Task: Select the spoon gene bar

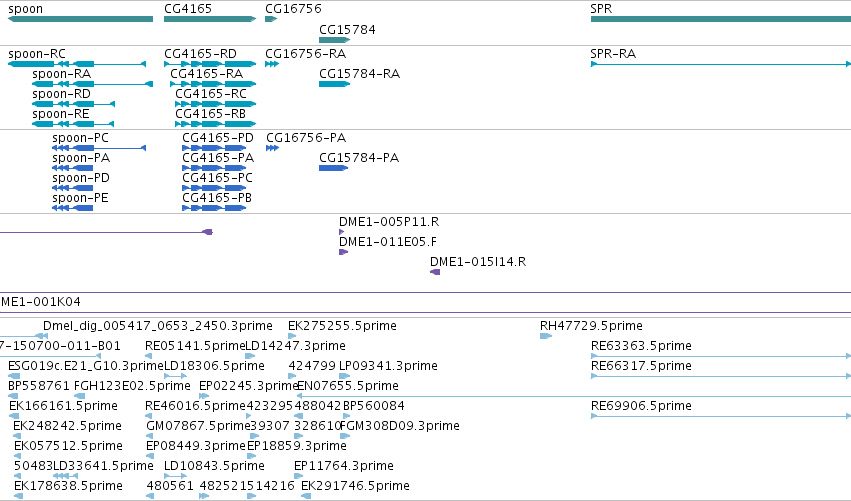Action: [80, 19]
